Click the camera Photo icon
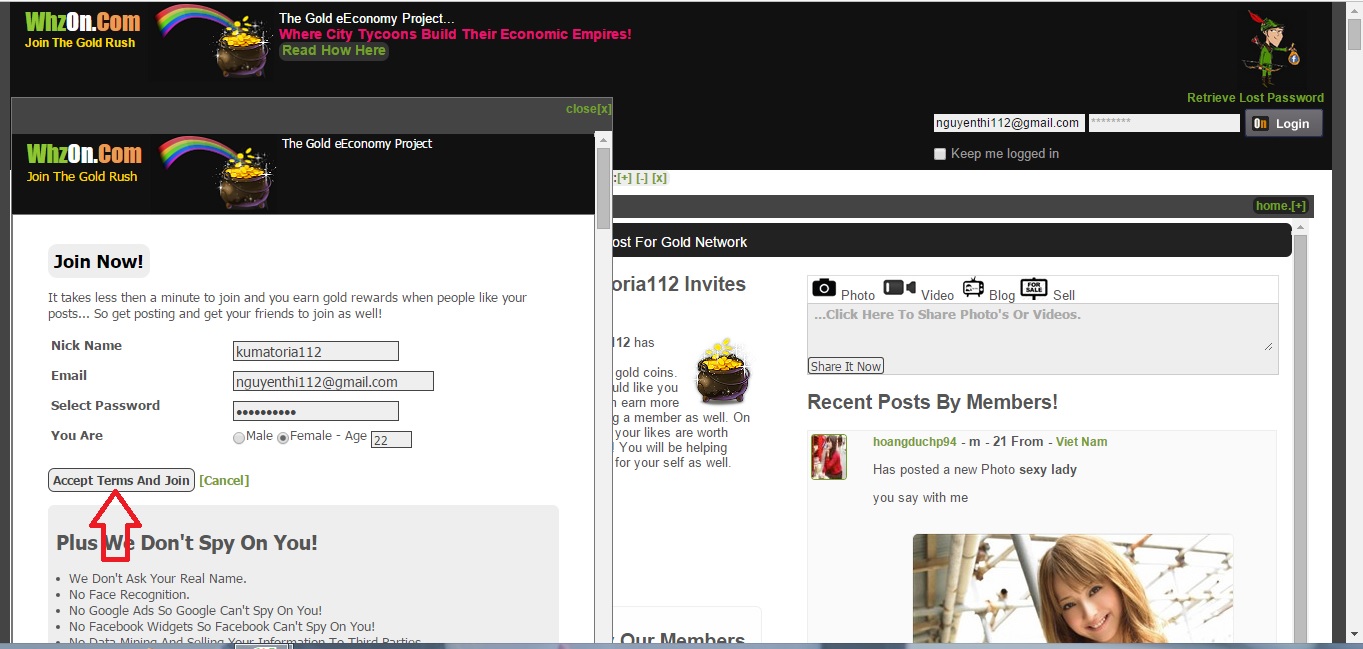The height and width of the screenshot is (649, 1363). pyautogui.click(x=823, y=288)
